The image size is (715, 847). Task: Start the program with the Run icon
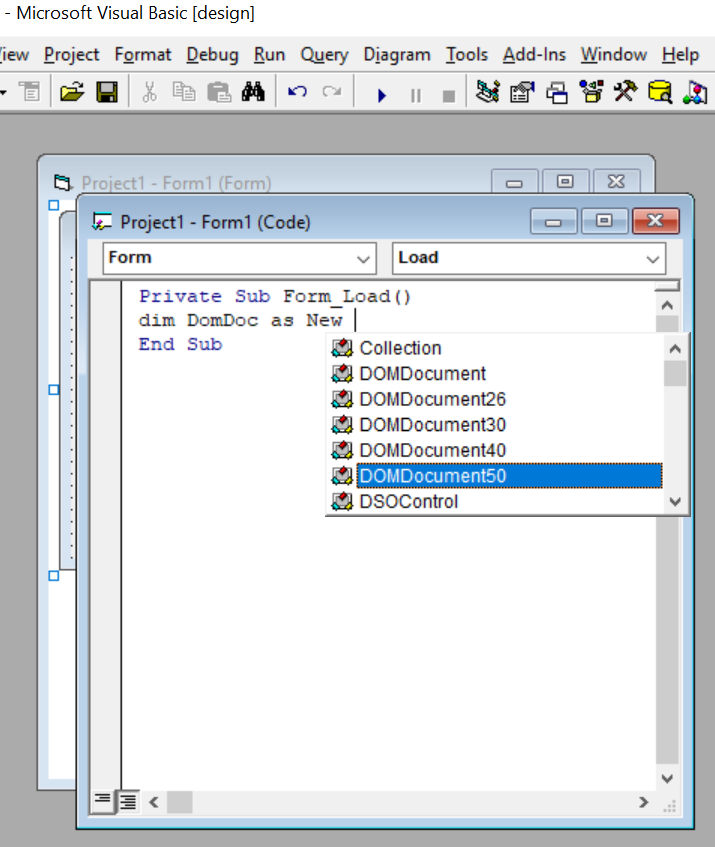coord(382,96)
